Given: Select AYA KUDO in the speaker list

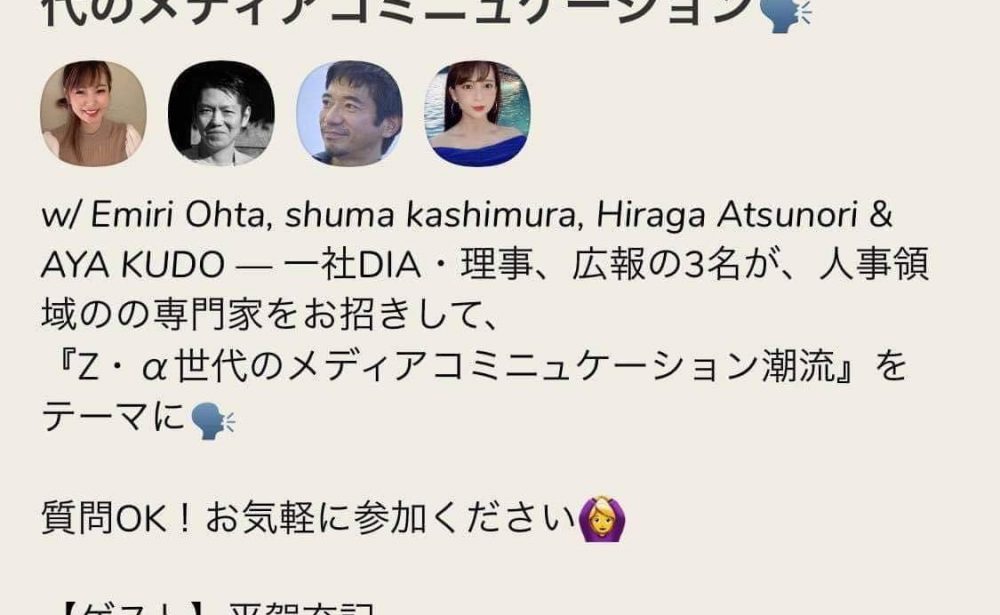Looking at the screenshot, I should pyautogui.click(x=133, y=265).
